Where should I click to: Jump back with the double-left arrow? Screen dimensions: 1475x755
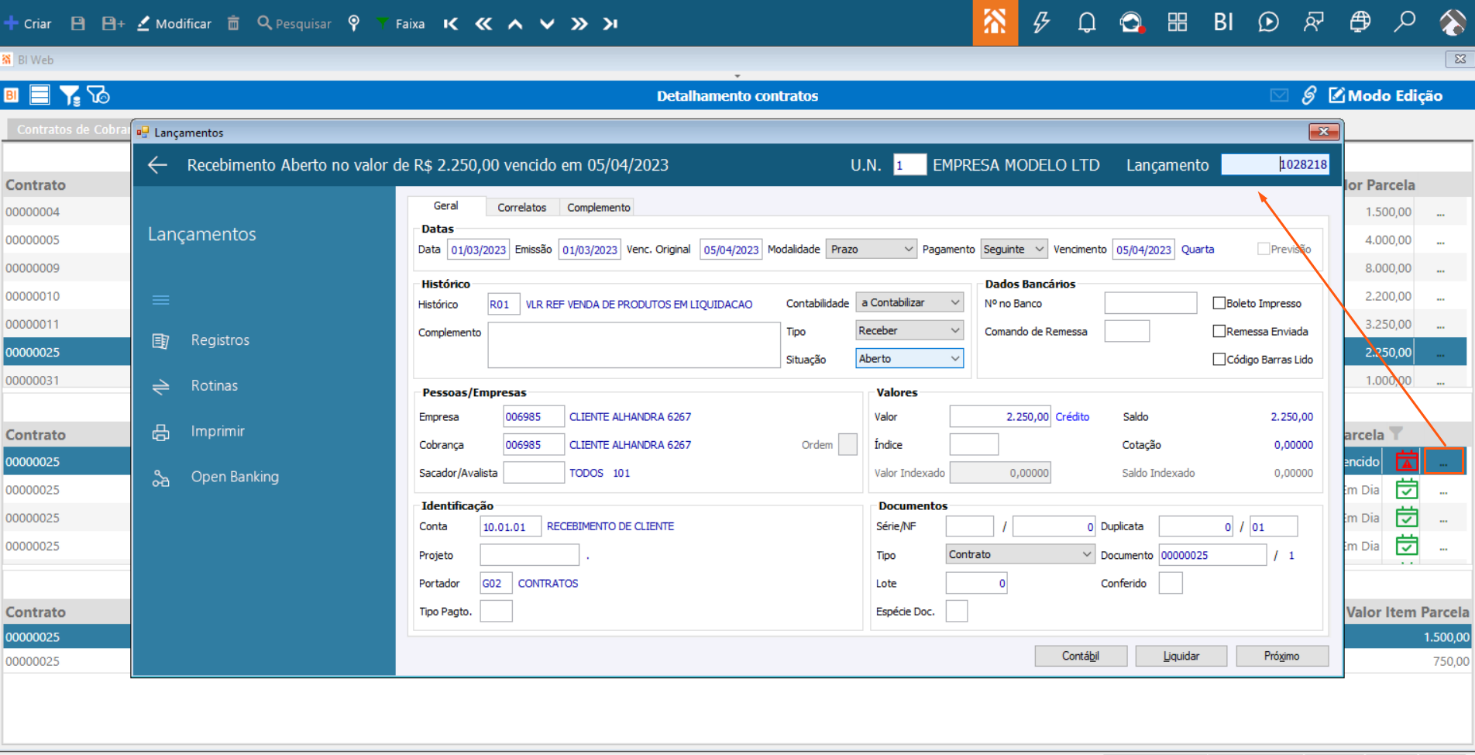coord(484,24)
